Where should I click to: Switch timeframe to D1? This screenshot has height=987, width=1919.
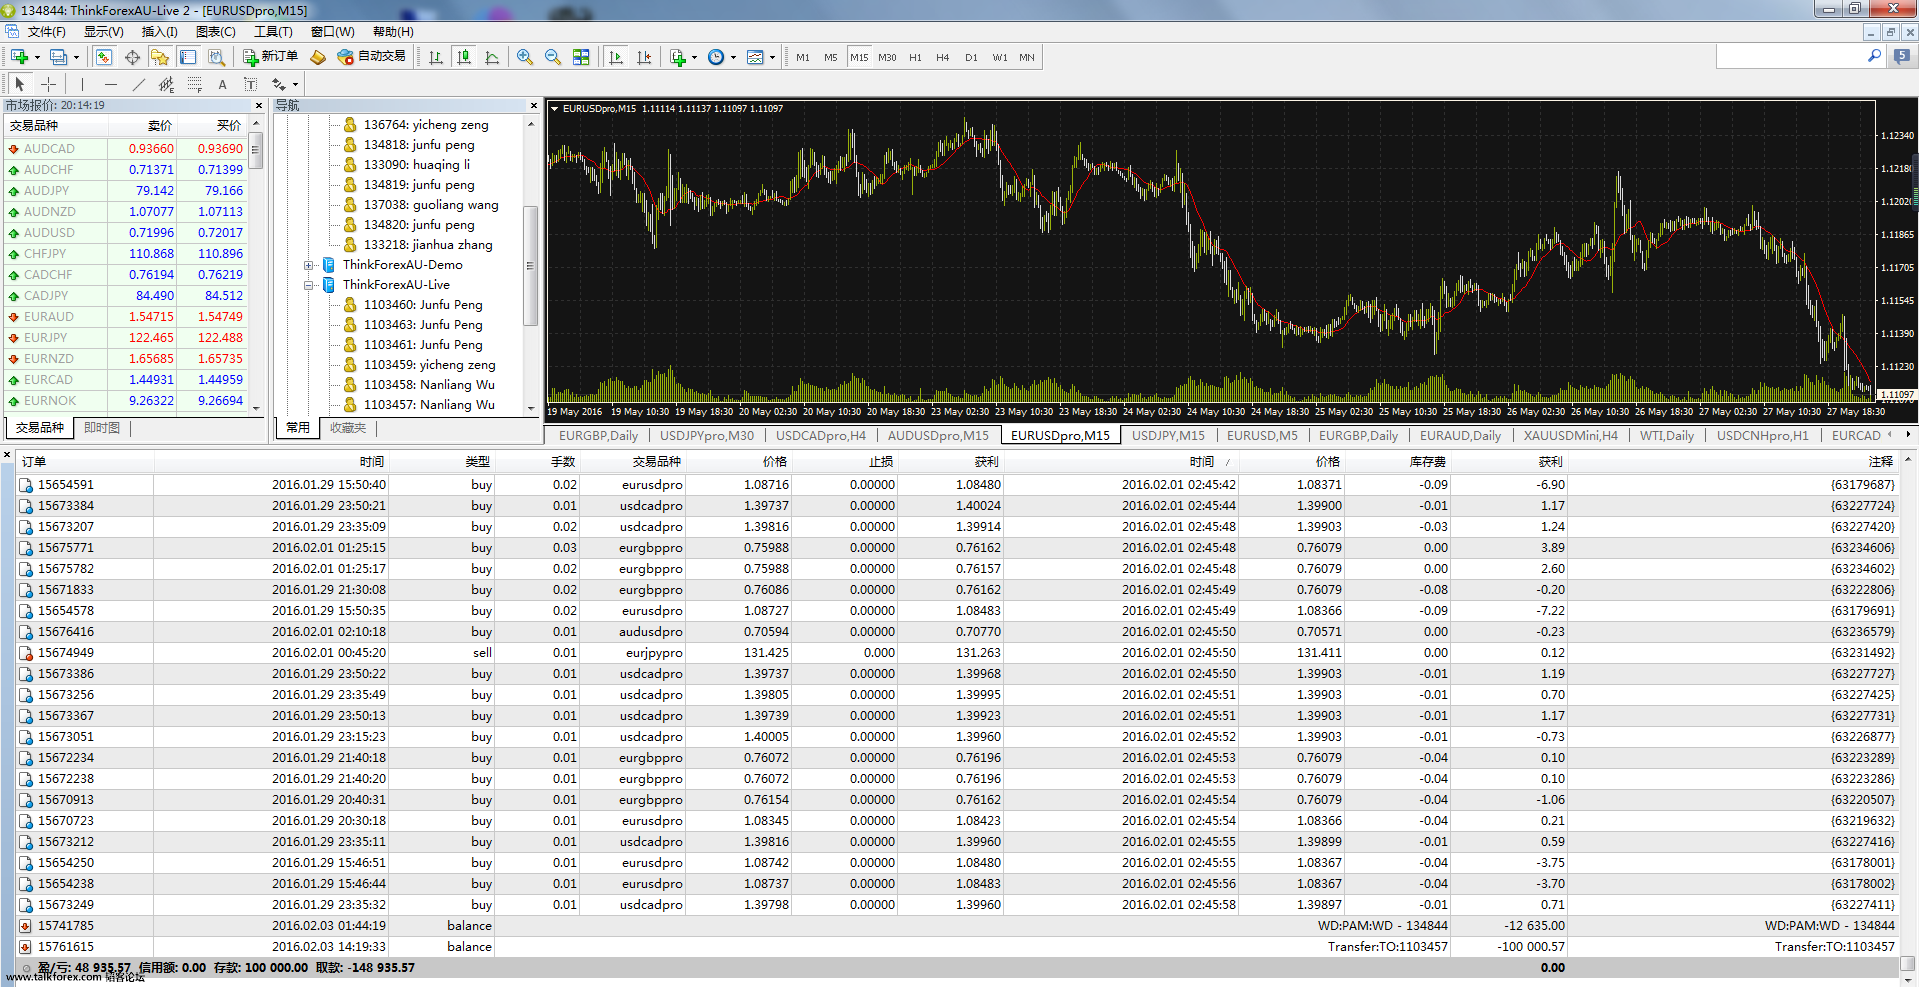pos(971,57)
